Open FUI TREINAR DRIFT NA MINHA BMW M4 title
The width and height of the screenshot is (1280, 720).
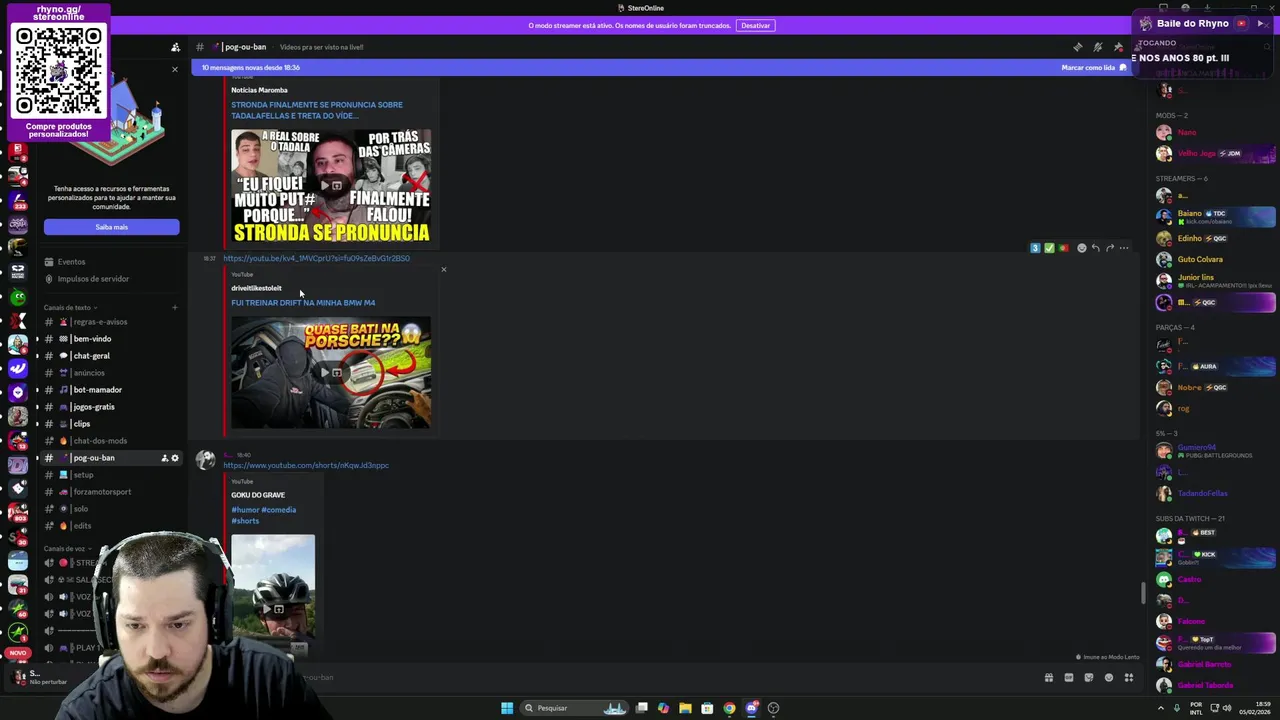[x=303, y=302]
